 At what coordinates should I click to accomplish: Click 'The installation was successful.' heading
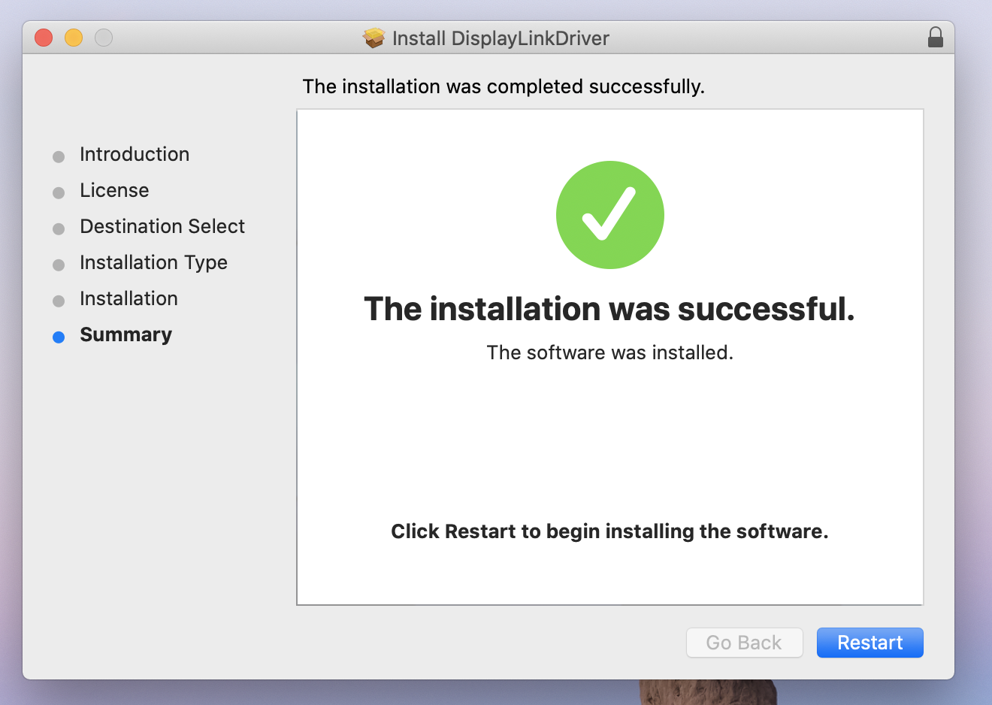click(x=609, y=309)
